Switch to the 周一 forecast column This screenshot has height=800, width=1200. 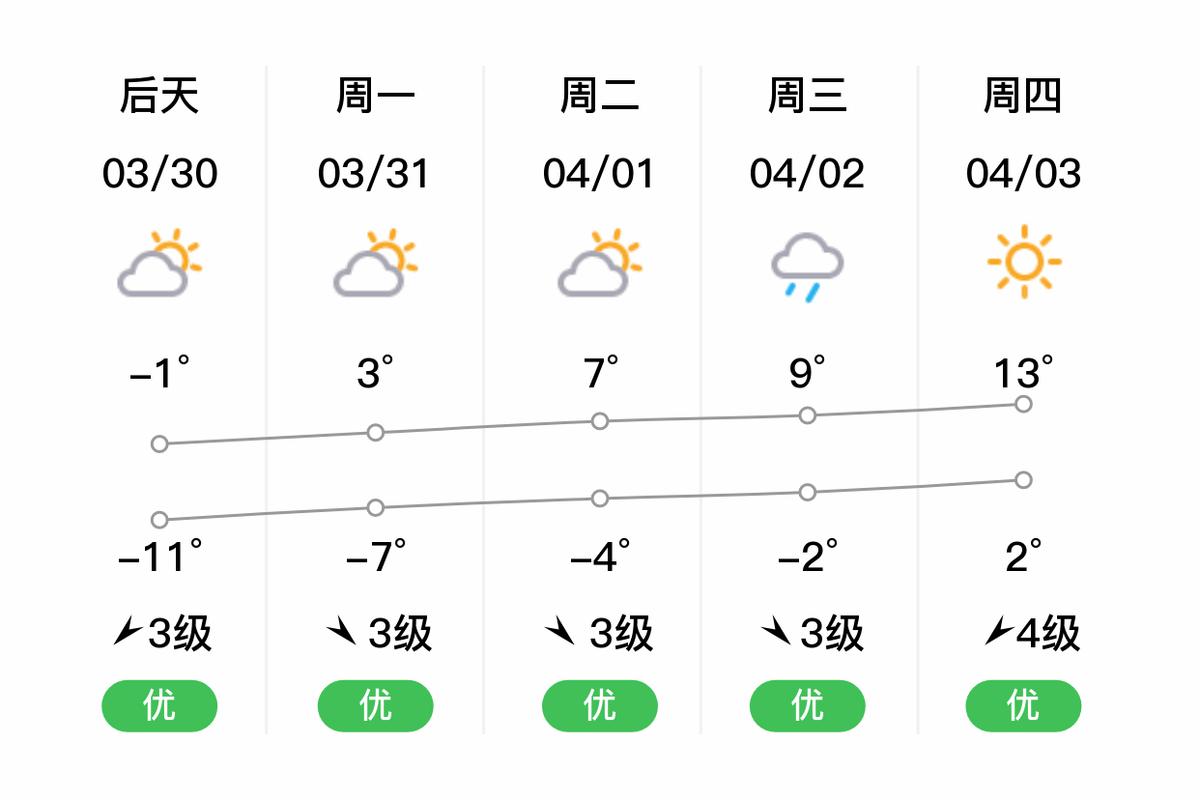tap(374, 95)
